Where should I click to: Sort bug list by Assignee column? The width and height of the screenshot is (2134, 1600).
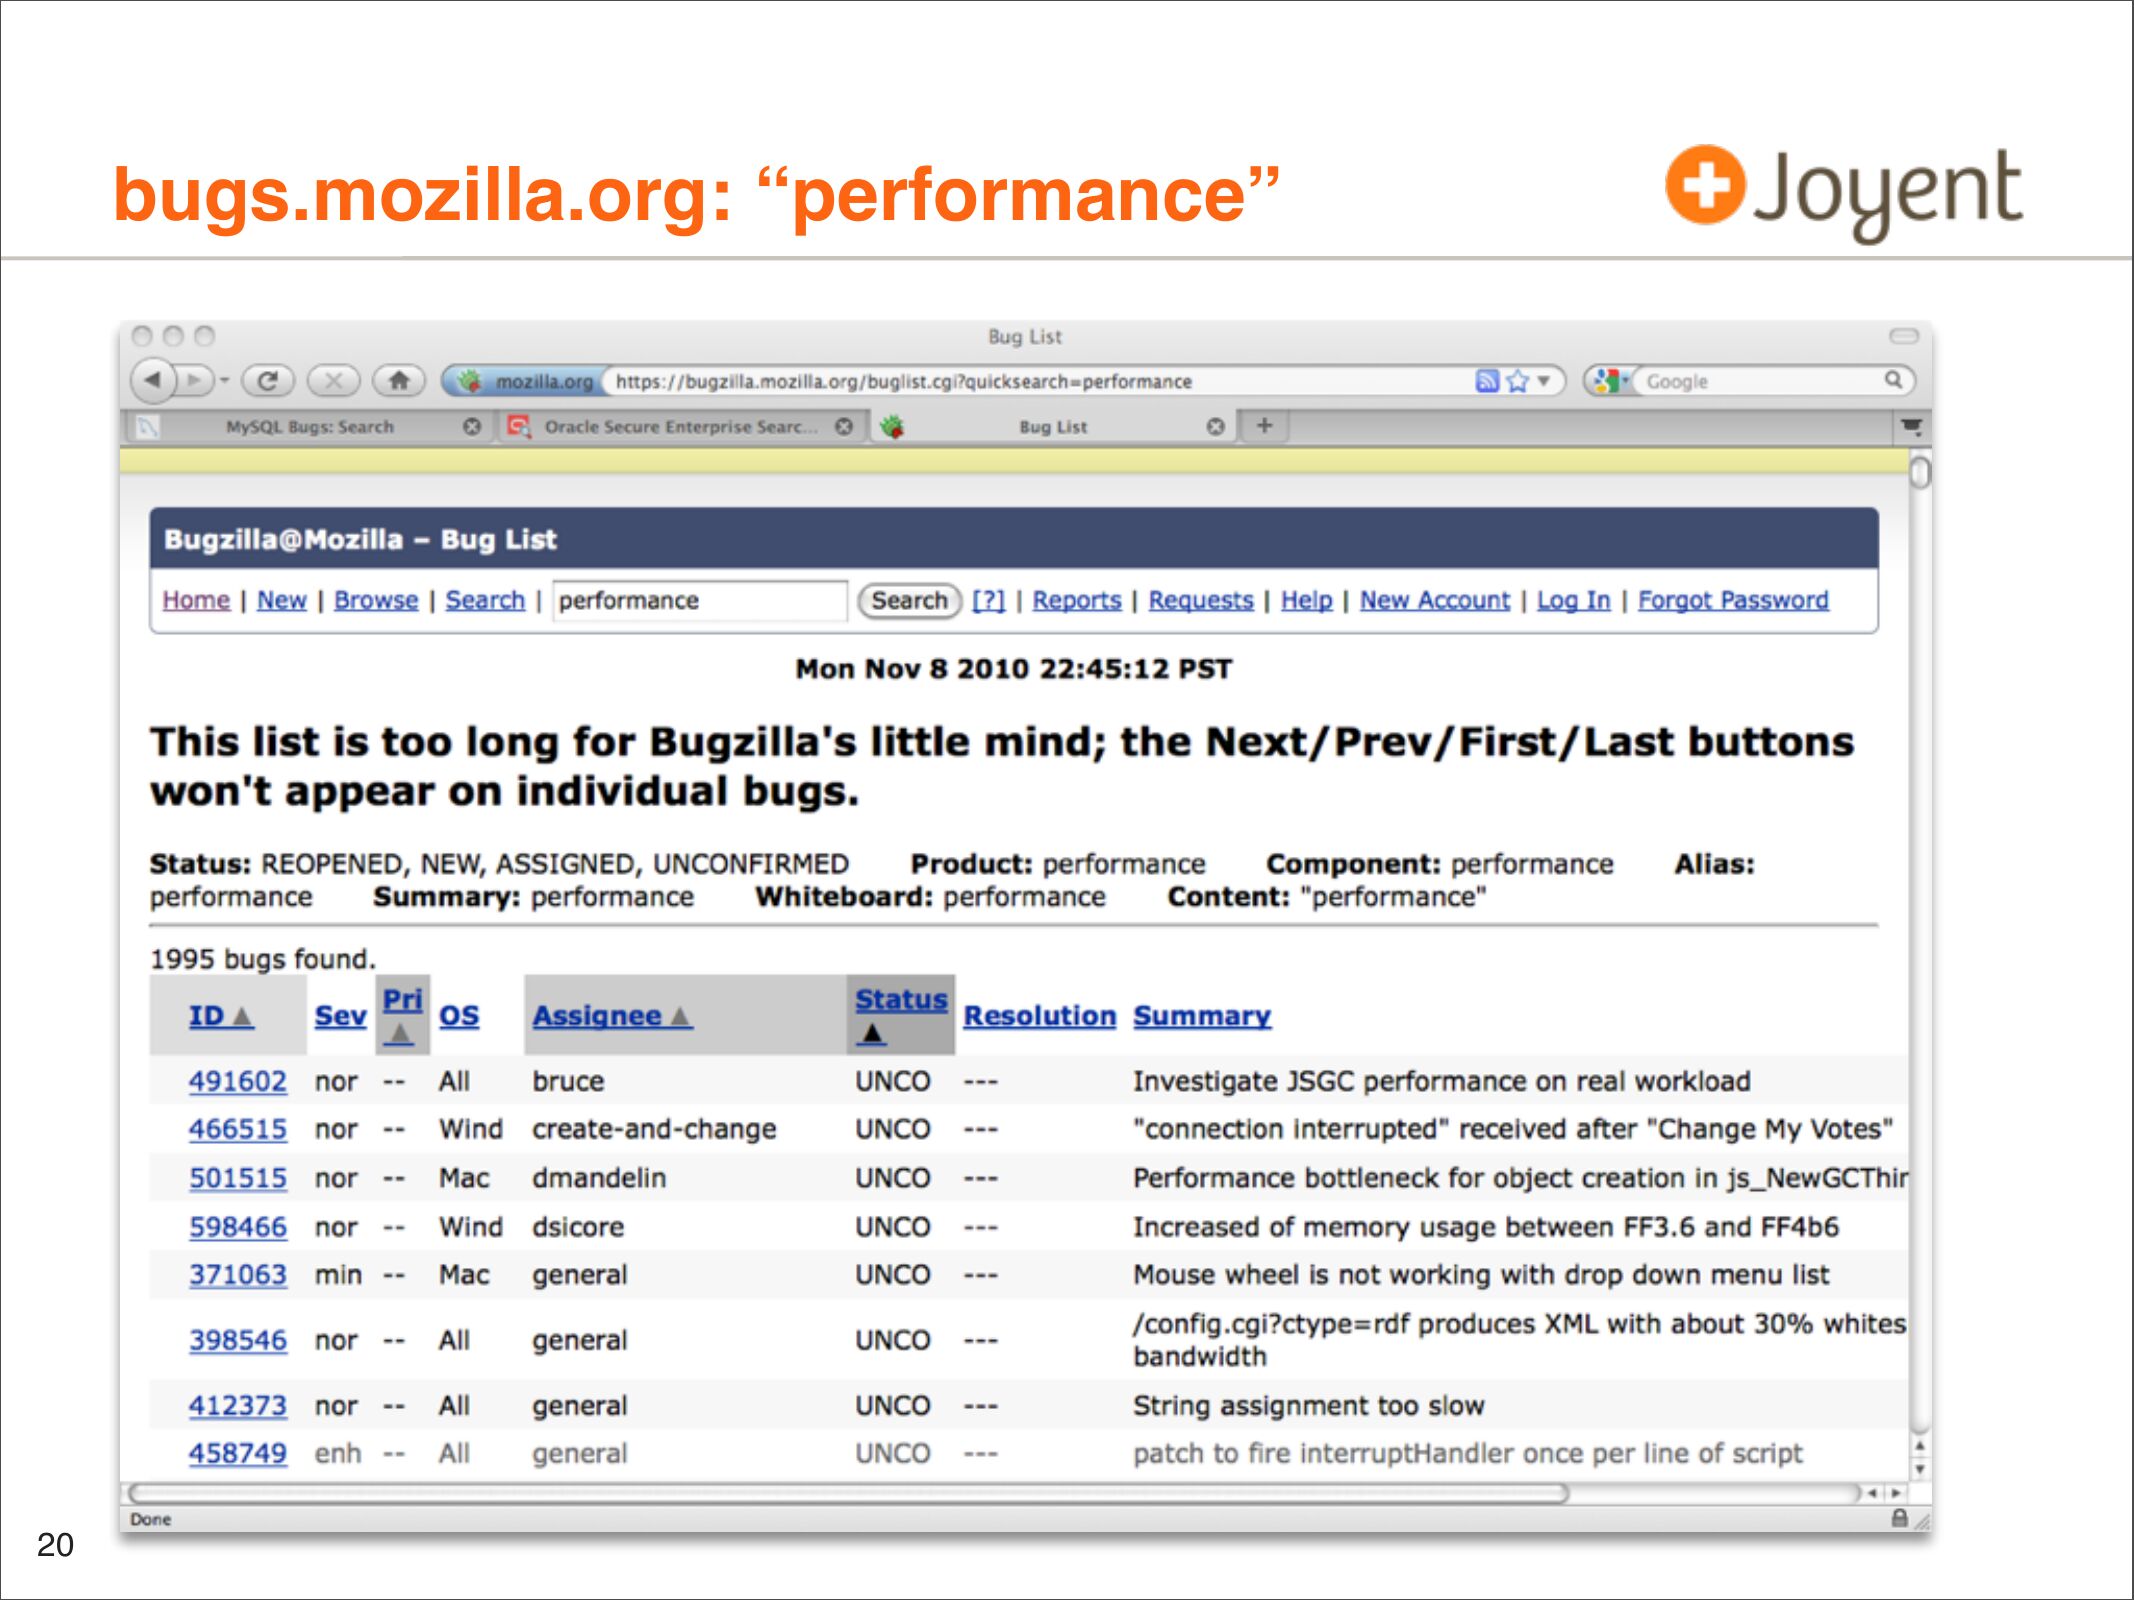tap(597, 1016)
